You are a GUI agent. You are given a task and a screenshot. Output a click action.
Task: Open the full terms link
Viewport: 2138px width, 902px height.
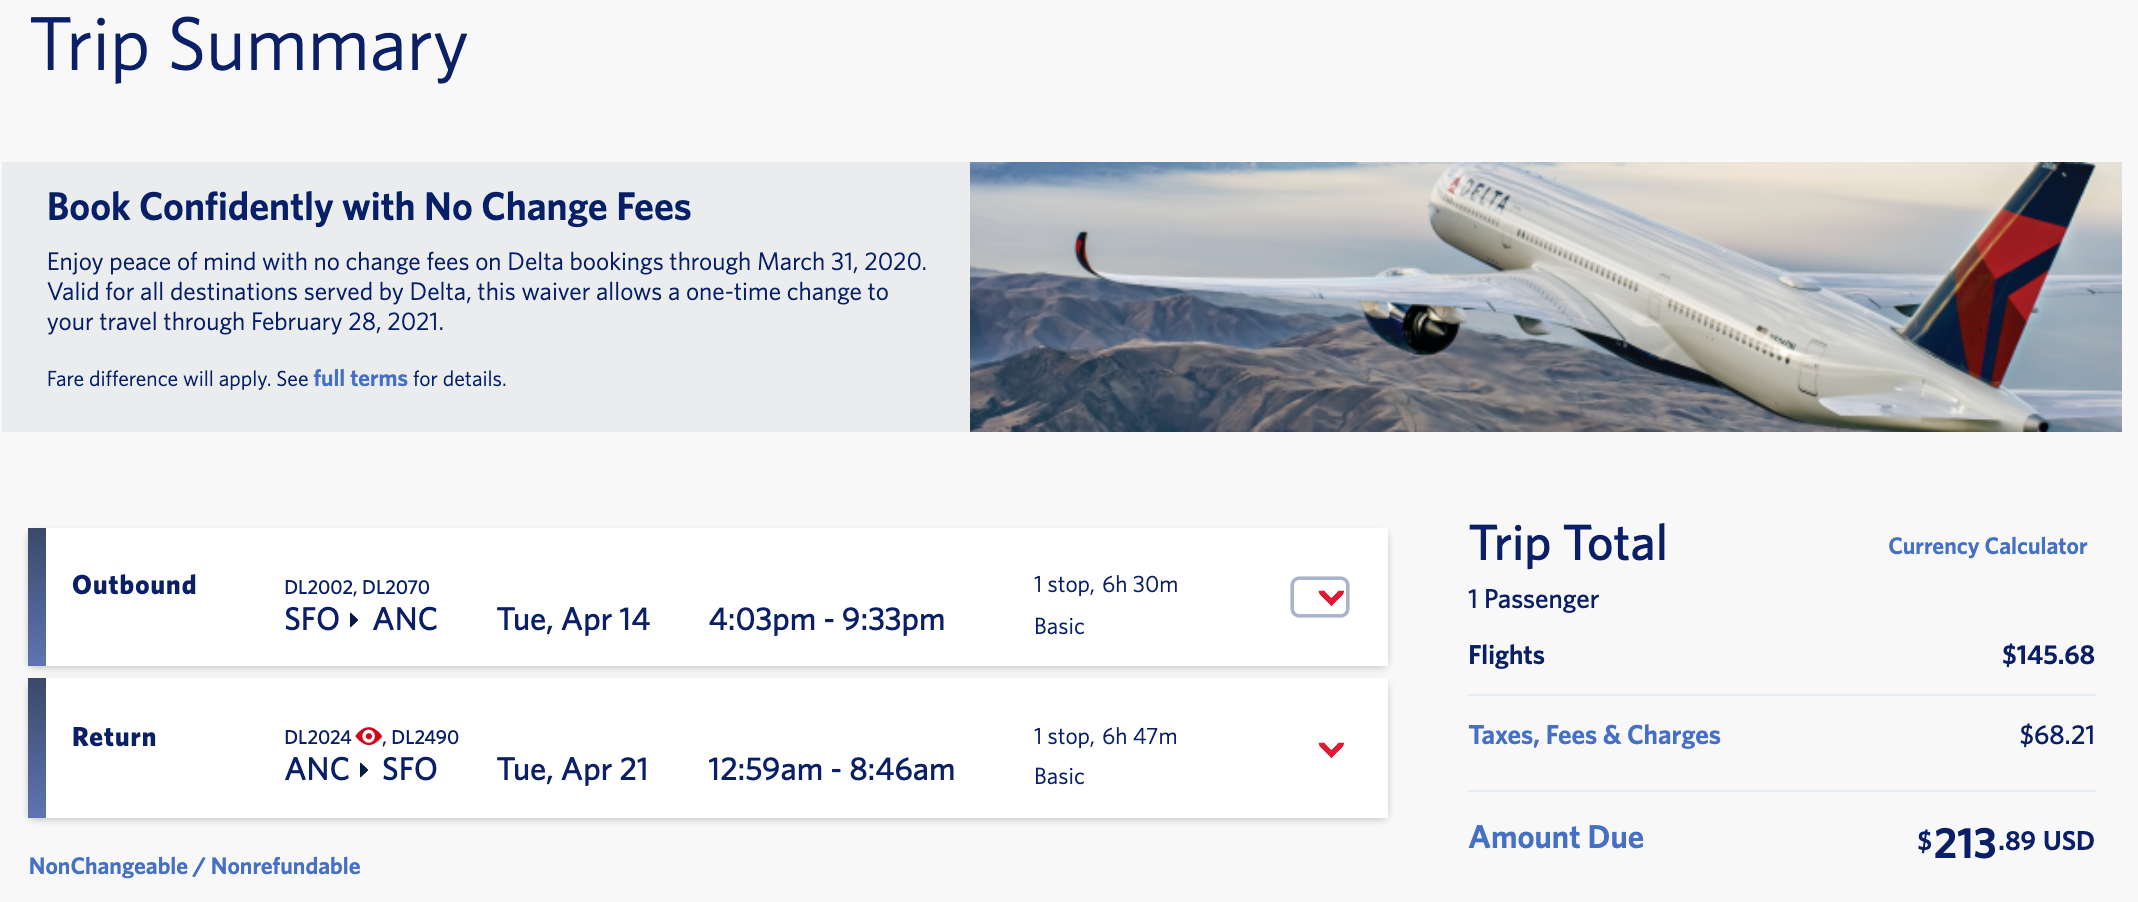[360, 379]
